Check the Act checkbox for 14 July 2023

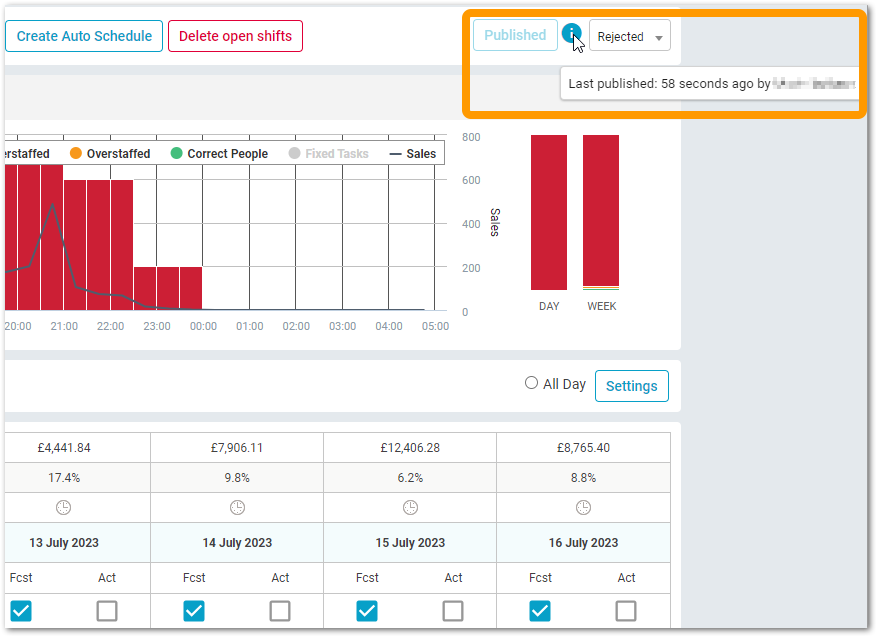pyautogui.click(x=280, y=610)
